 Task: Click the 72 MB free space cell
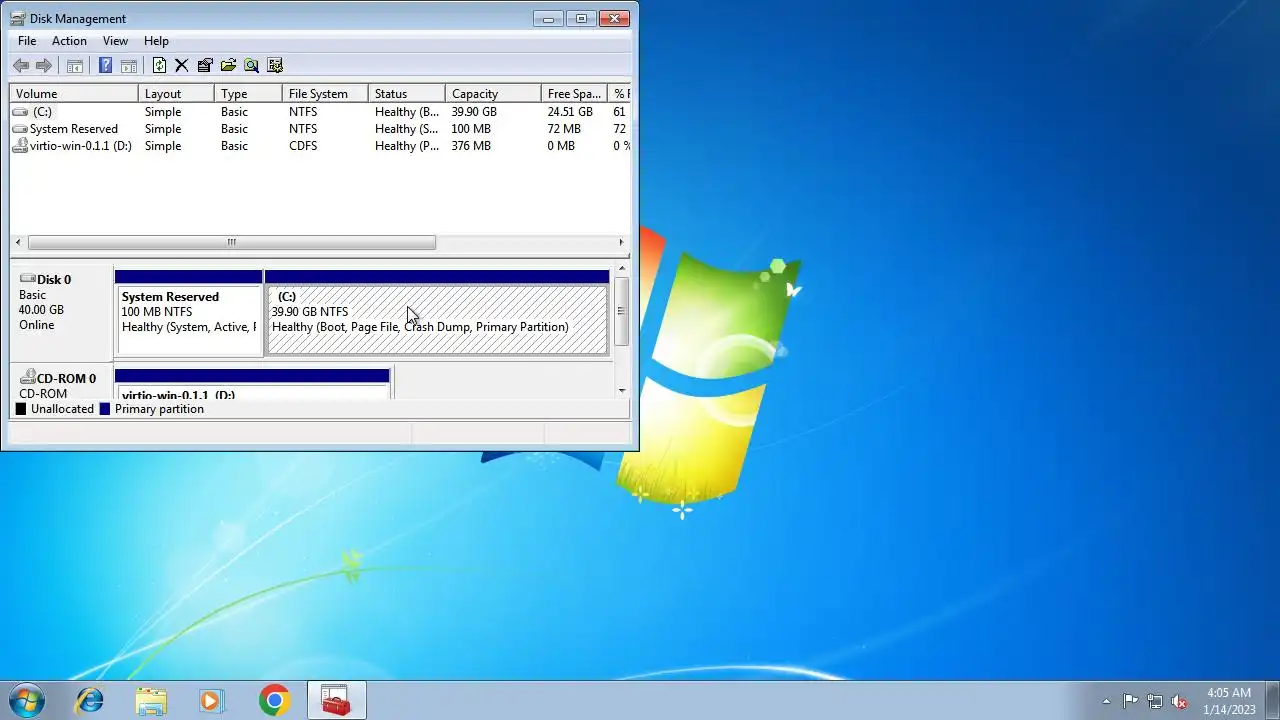(x=564, y=129)
